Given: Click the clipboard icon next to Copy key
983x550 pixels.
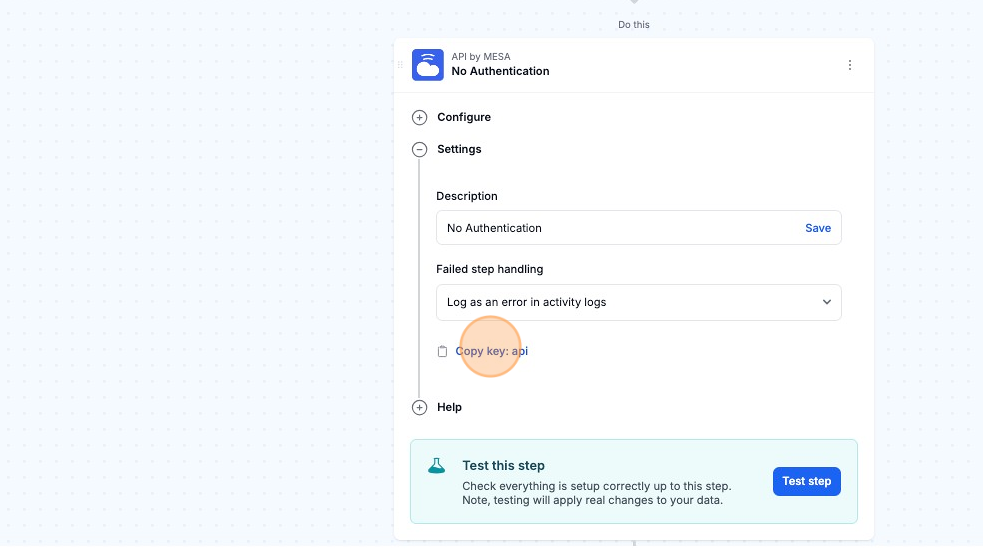Looking at the screenshot, I should click(442, 352).
